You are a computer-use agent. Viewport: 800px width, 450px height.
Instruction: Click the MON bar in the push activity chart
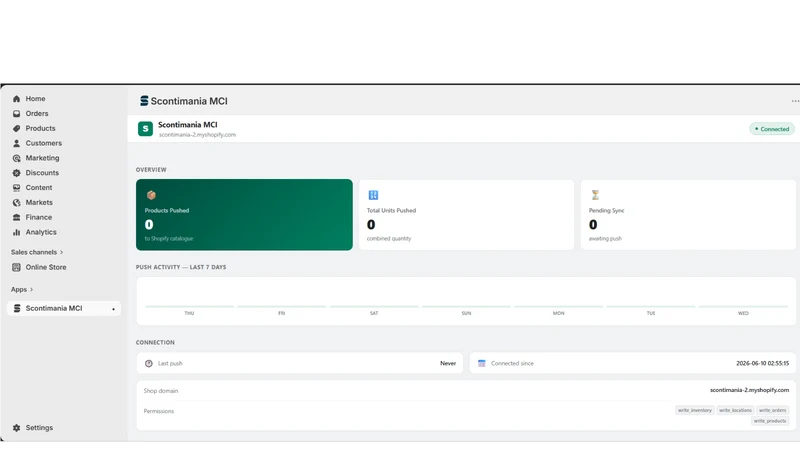tap(559, 307)
